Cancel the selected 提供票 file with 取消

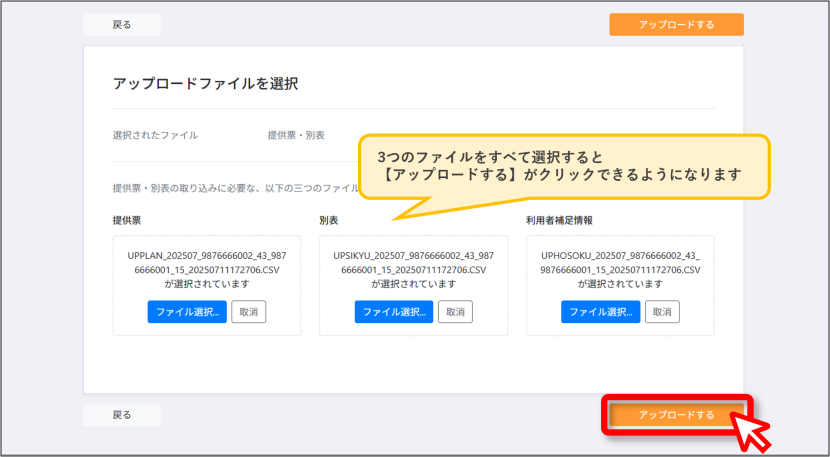point(249,312)
